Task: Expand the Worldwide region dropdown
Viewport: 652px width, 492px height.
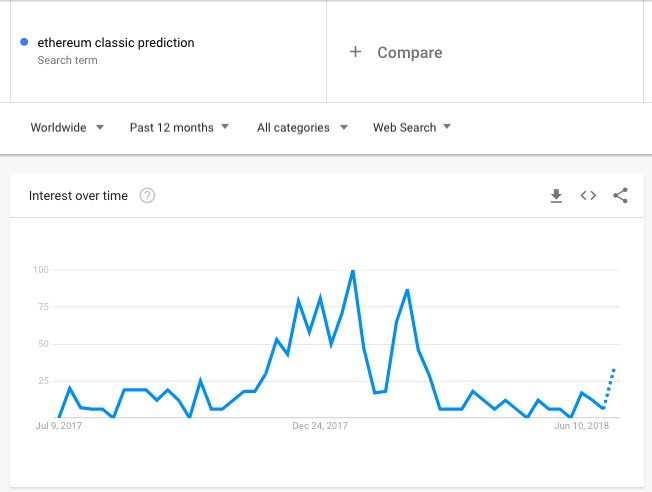Action: coord(67,127)
